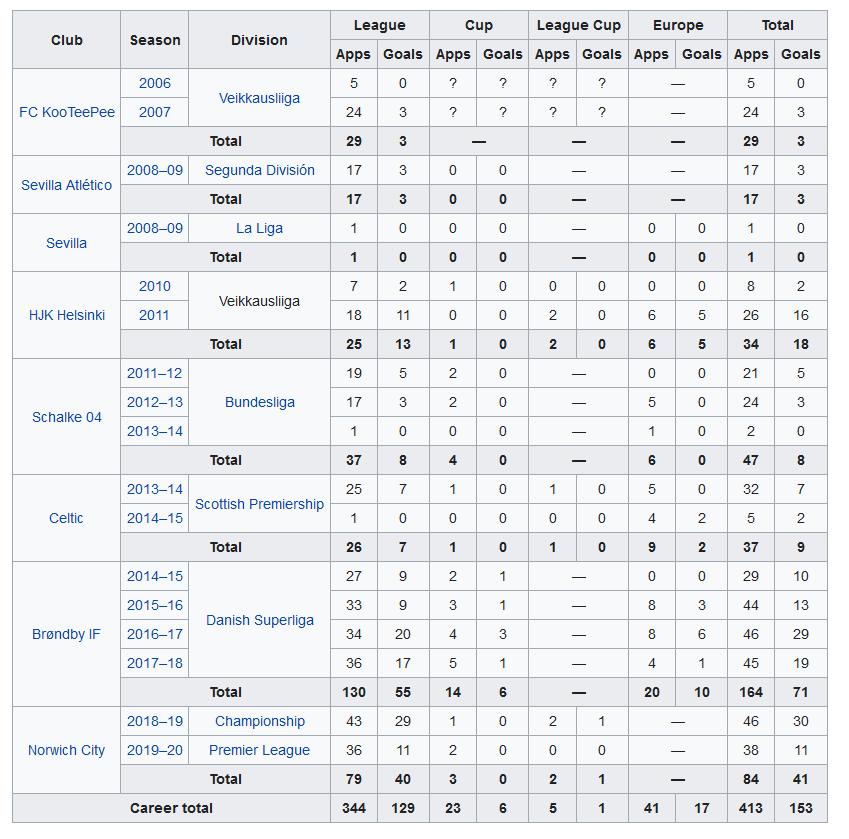Open the 2015–16 season link
Viewport: 849px width, 839px height.
[155, 605]
